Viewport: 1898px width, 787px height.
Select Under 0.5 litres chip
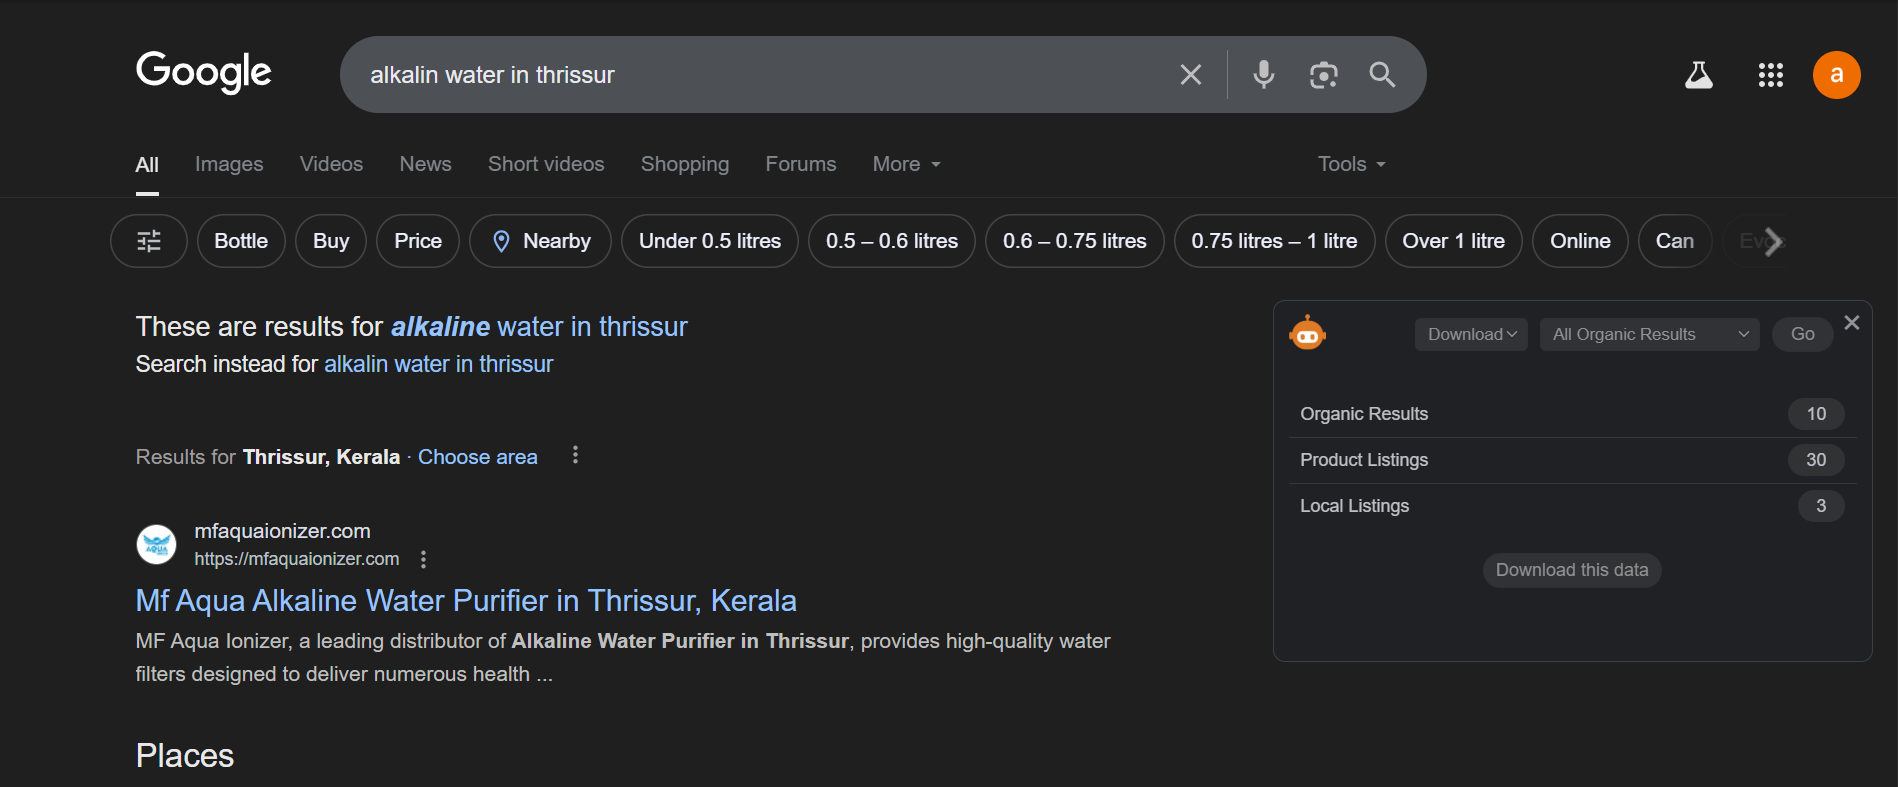click(710, 241)
